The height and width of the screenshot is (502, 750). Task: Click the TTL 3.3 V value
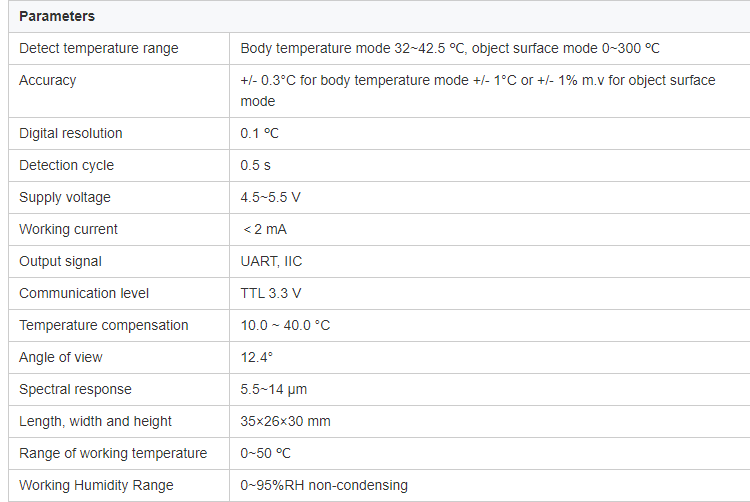(x=271, y=294)
